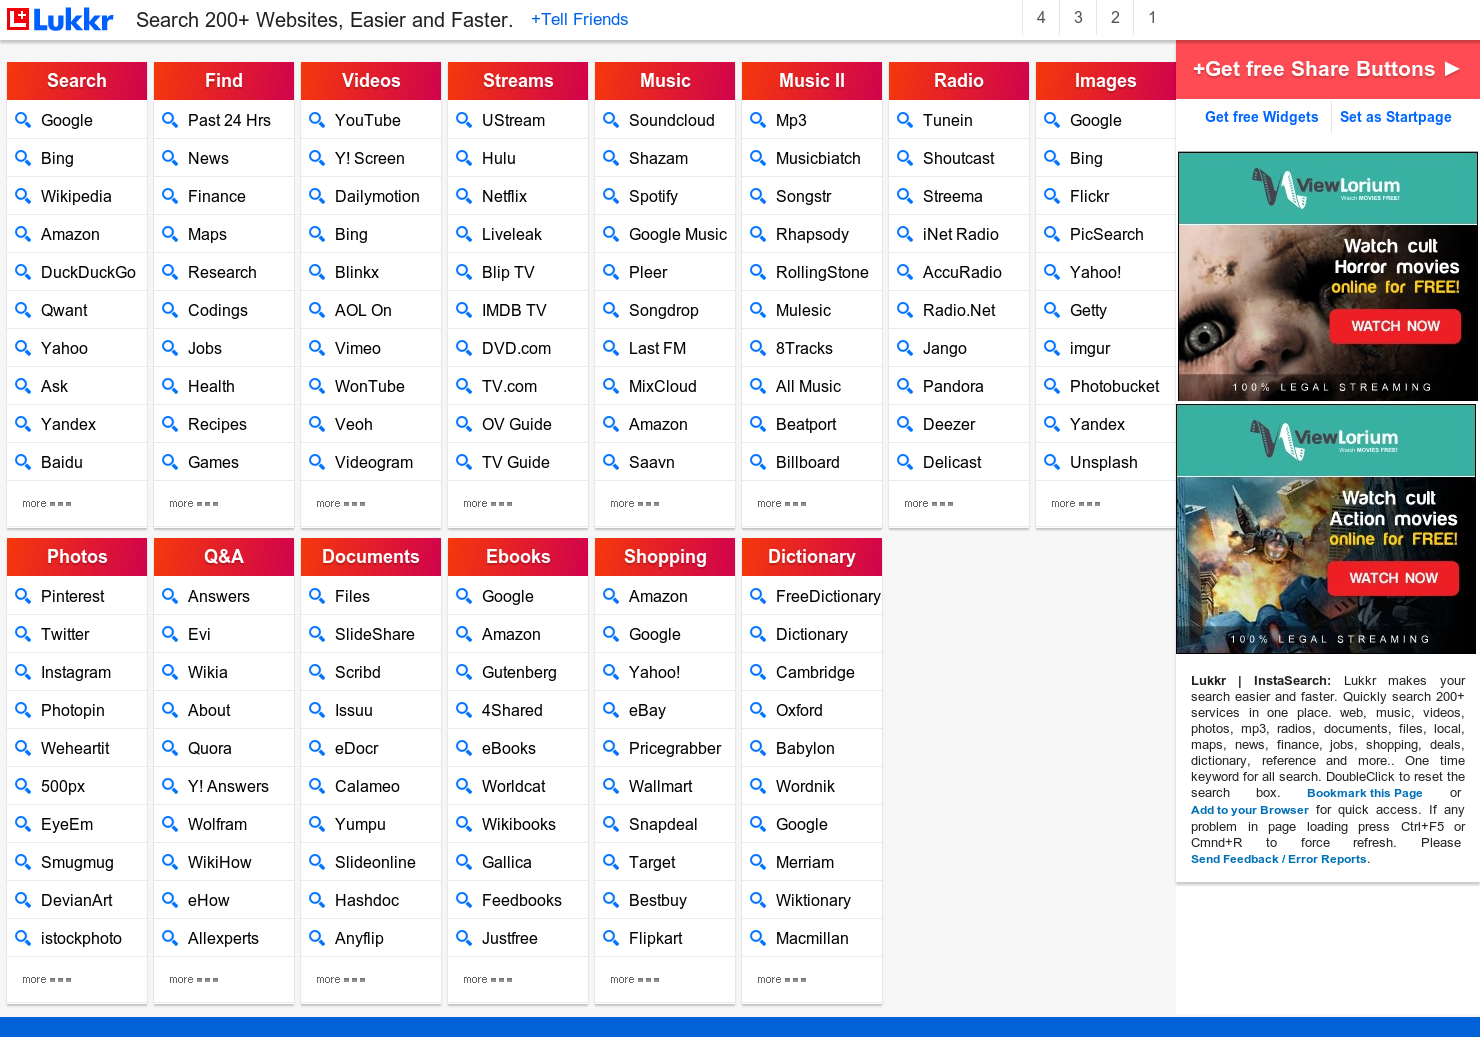
Task: Click the magnifier icon beside eBay
Action: point(611,710)
